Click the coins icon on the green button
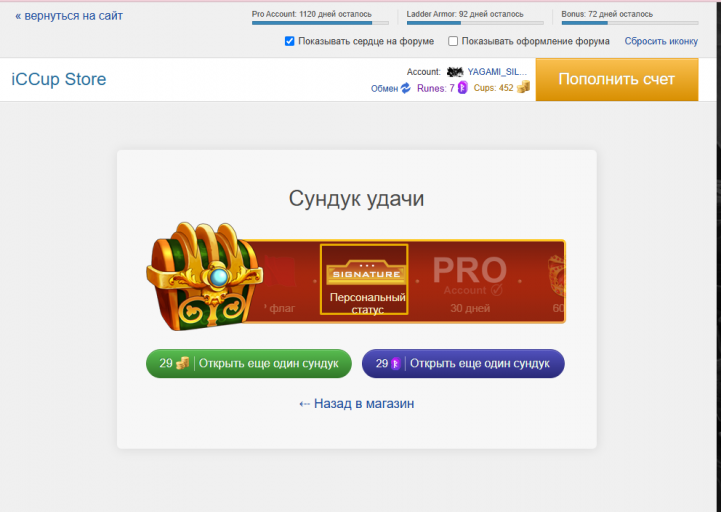This screenshot has width=721, height=512. (183, 363)
